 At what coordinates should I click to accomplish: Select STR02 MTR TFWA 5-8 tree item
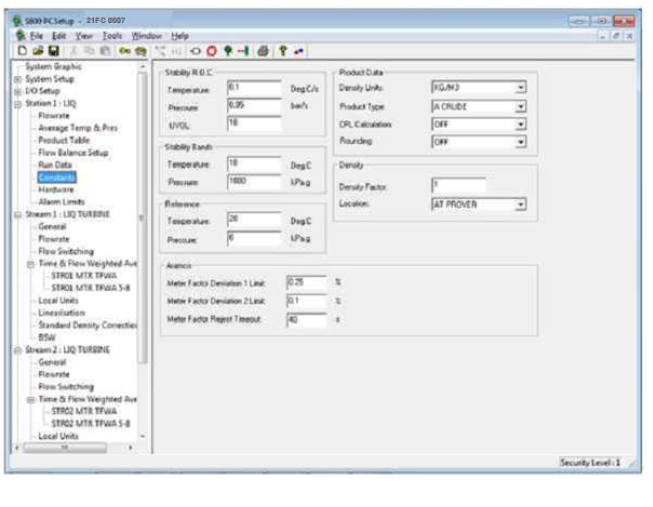click(90, 424)
